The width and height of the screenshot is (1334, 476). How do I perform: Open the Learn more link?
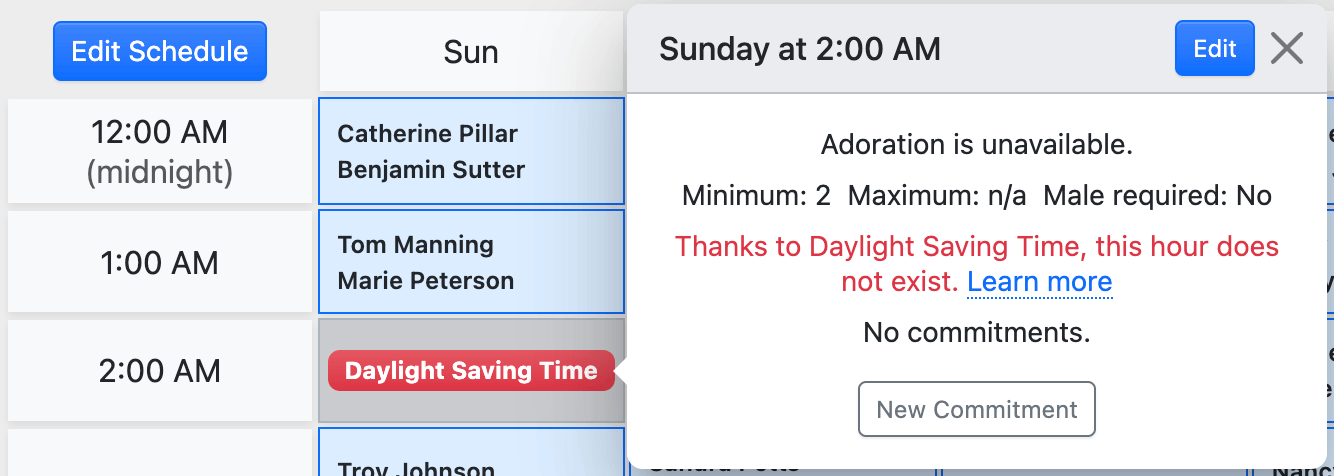[x=1039, y=282]
